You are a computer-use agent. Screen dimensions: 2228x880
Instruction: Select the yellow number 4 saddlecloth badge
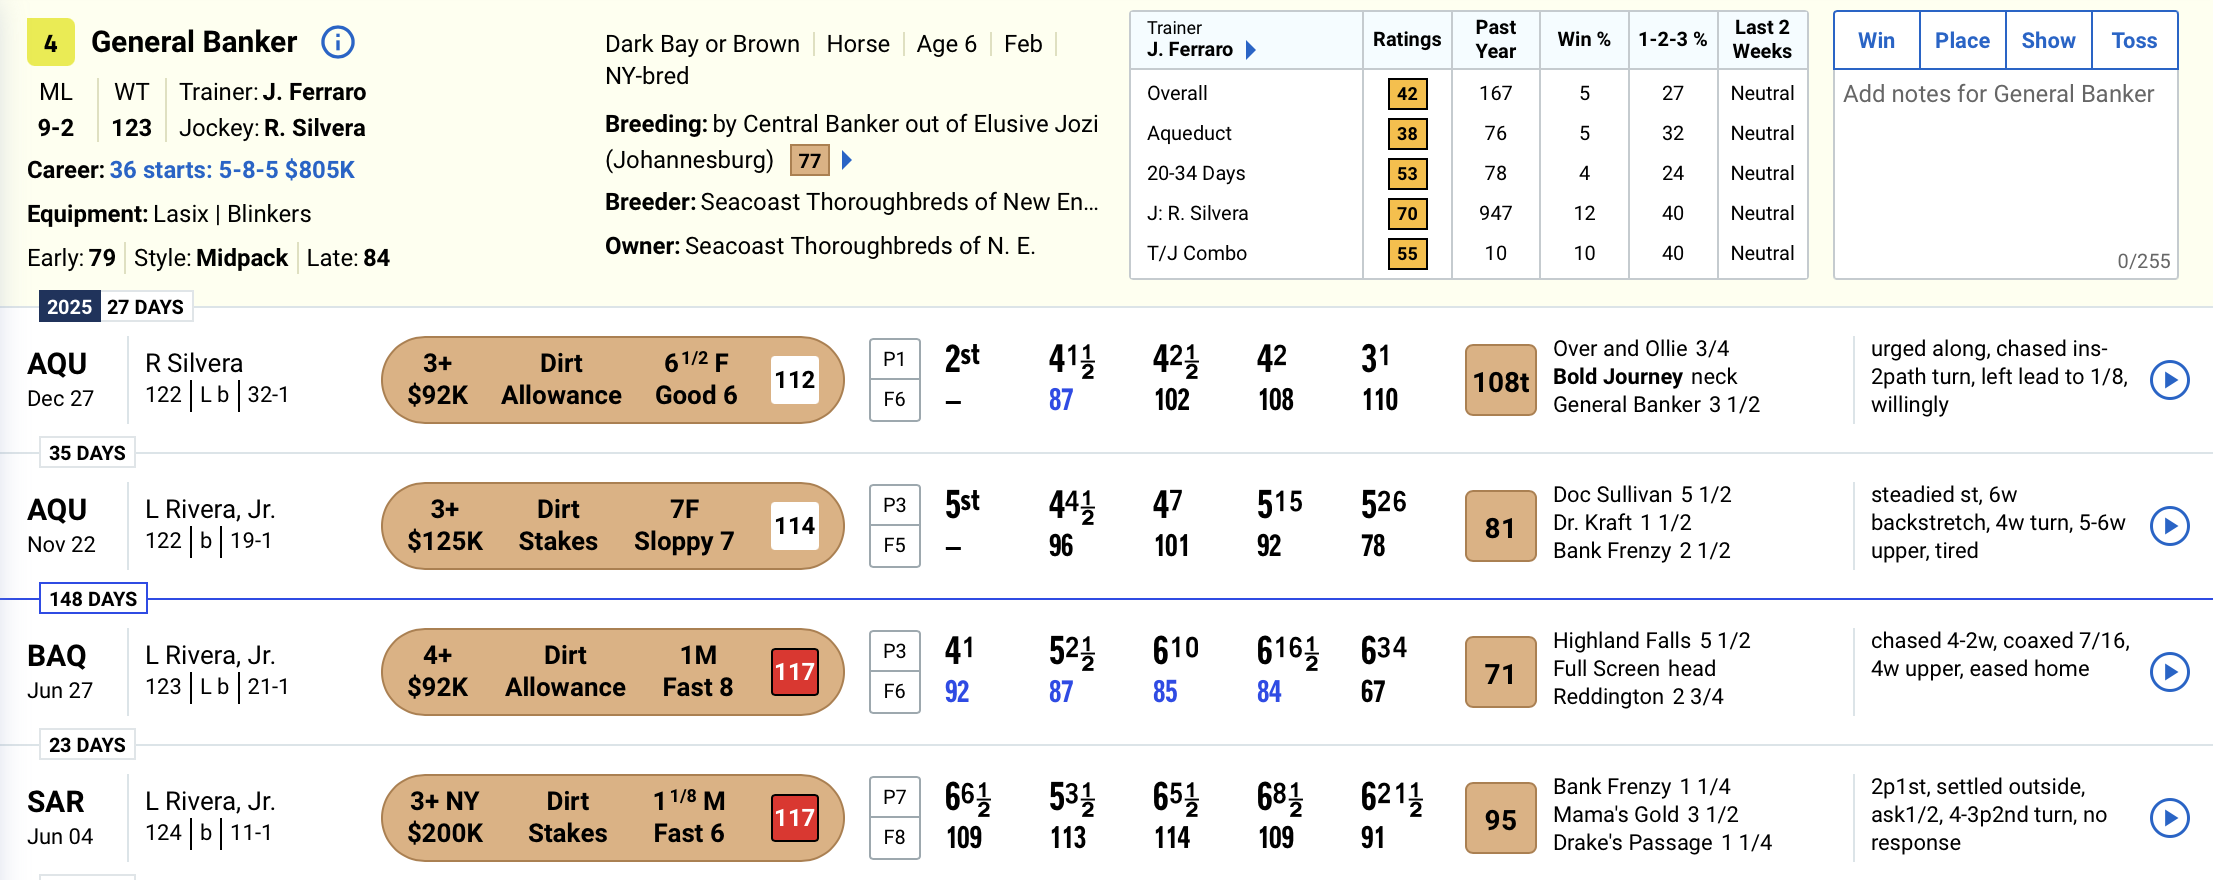pos(50,43)
